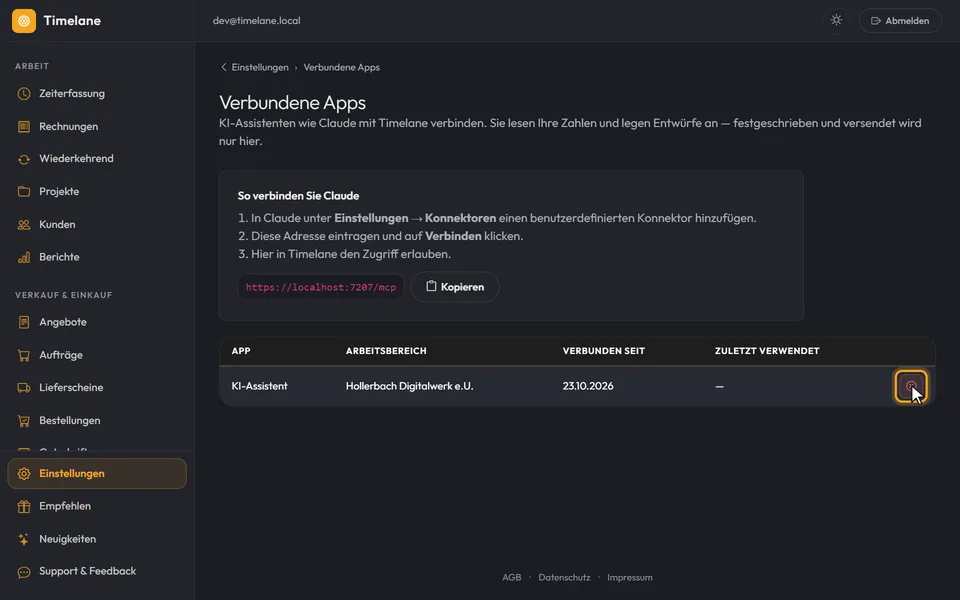Open the AGB footer link
Image resolution: width=960 pixels, height=600 pixels.
512,577
